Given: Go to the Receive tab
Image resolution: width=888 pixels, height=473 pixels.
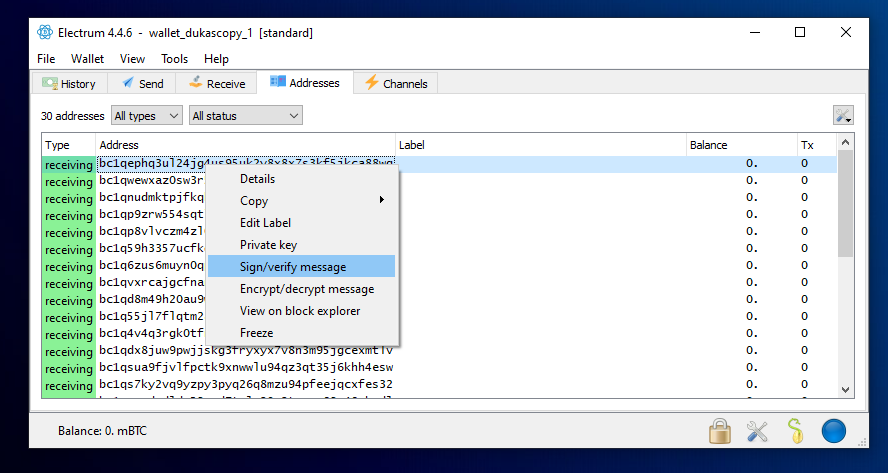Looking at the screenshot, I should [x=216, y=84].
